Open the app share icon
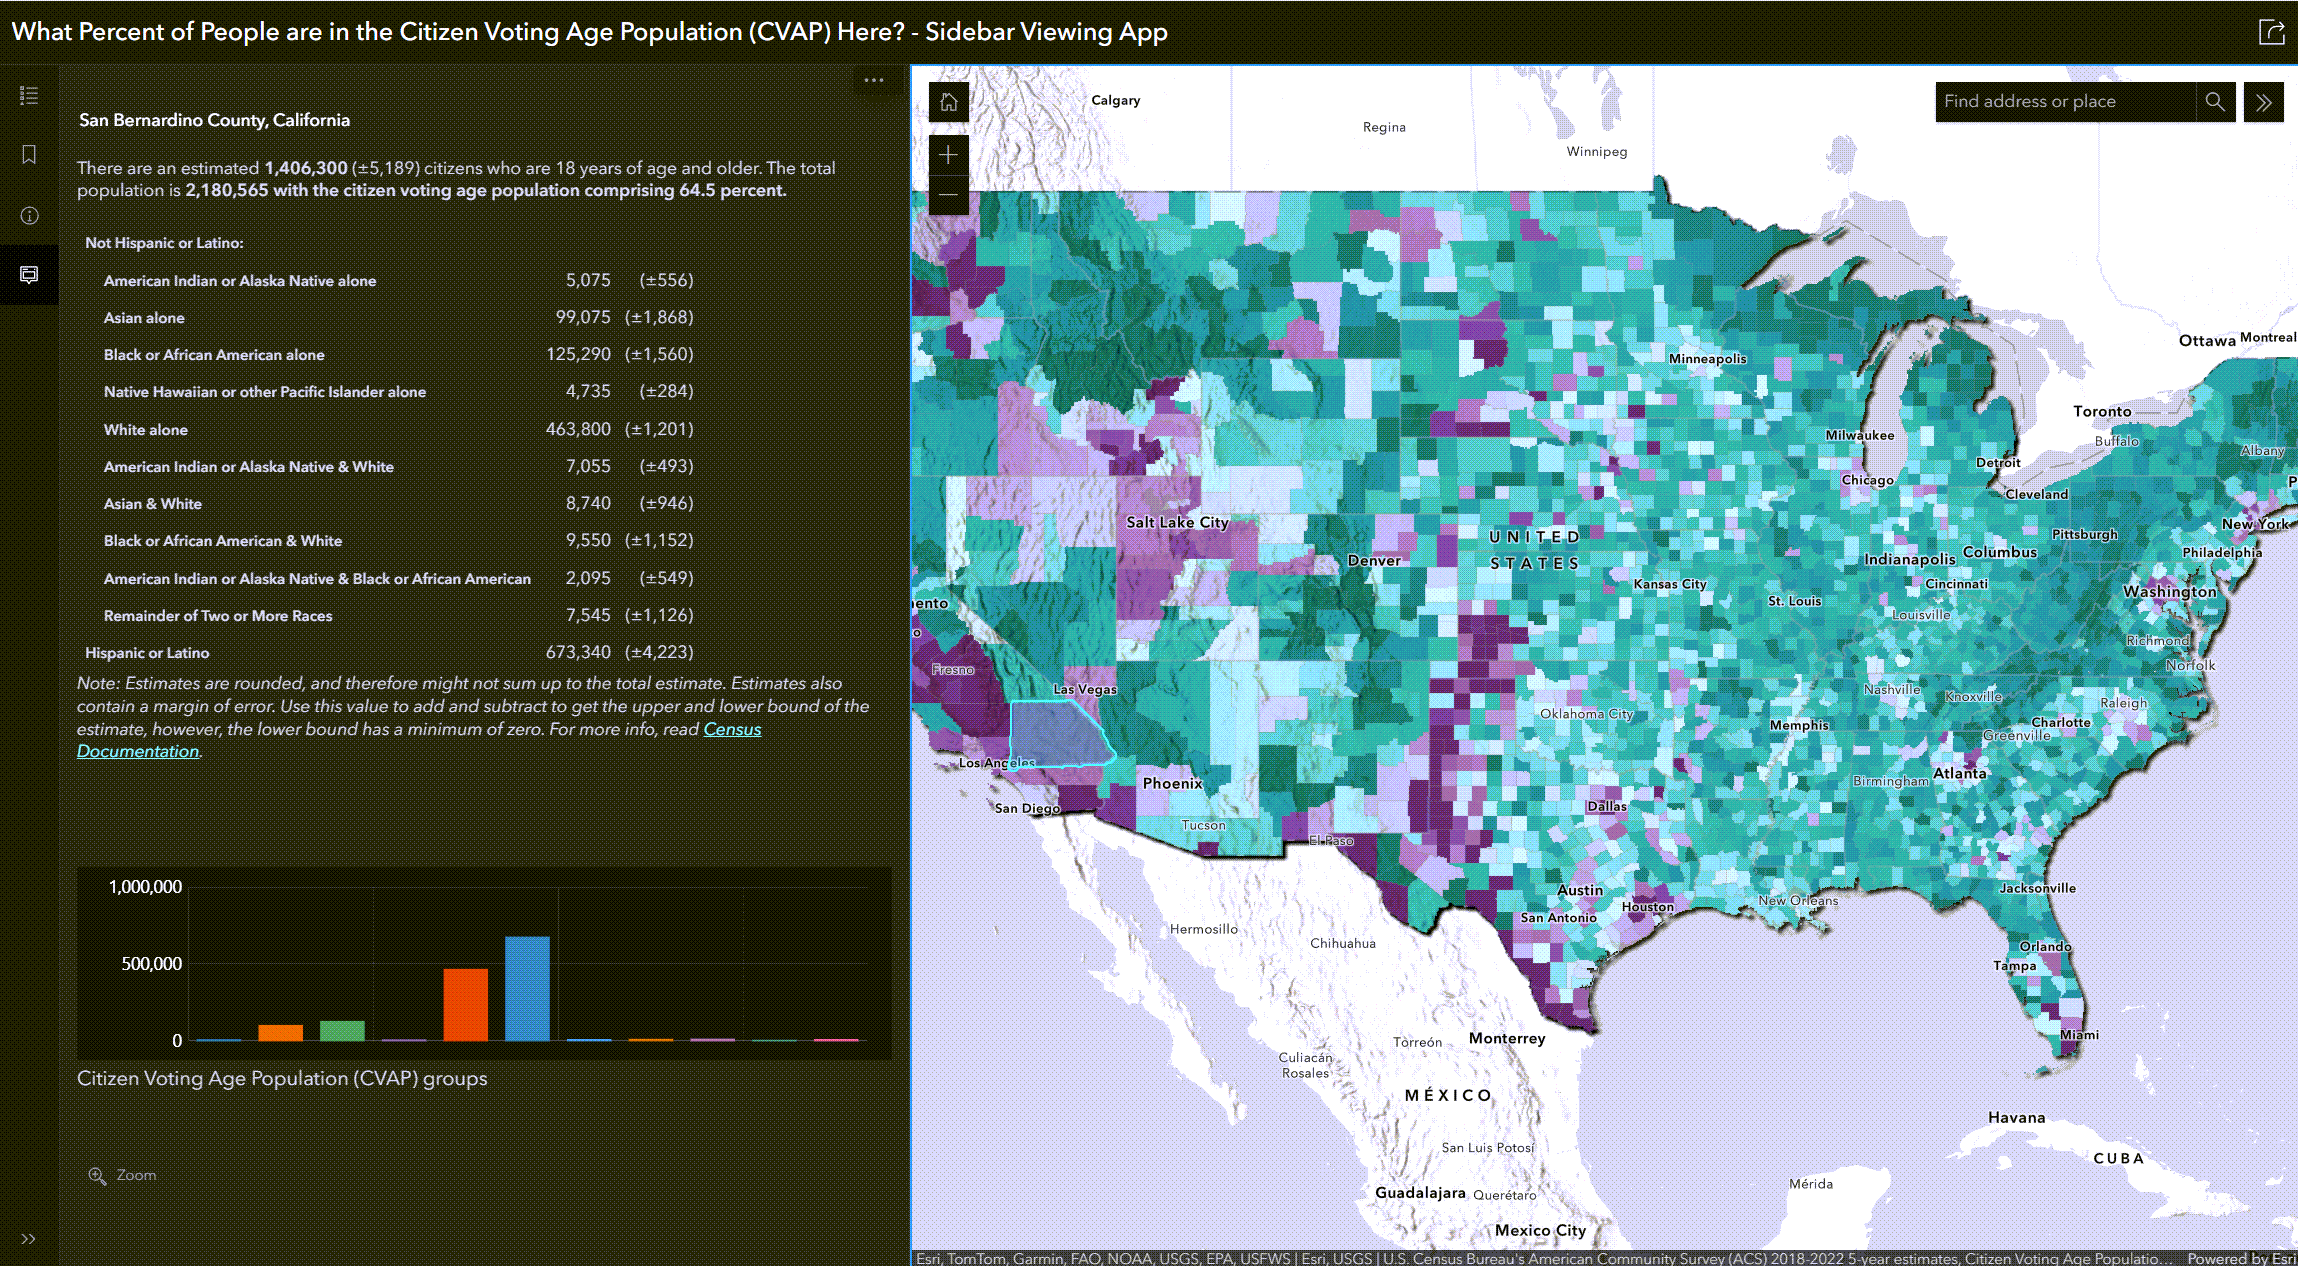2298x1266 pixels. (2271, 31)
